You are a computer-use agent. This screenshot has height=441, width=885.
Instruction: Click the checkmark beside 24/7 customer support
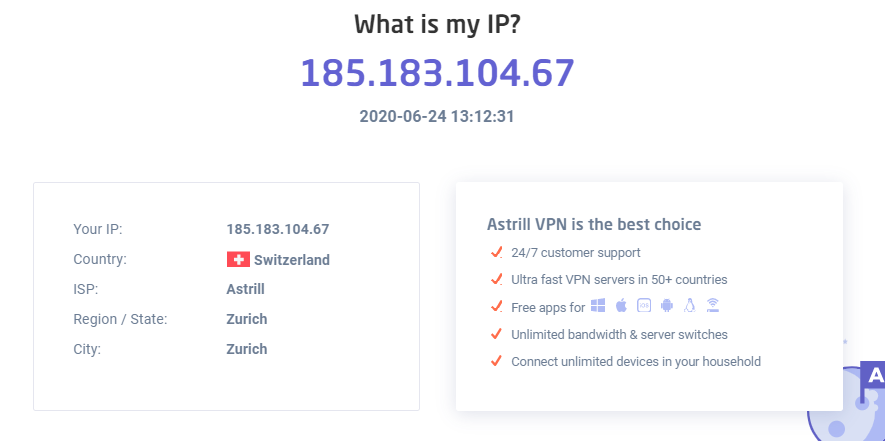pos(497,252)
